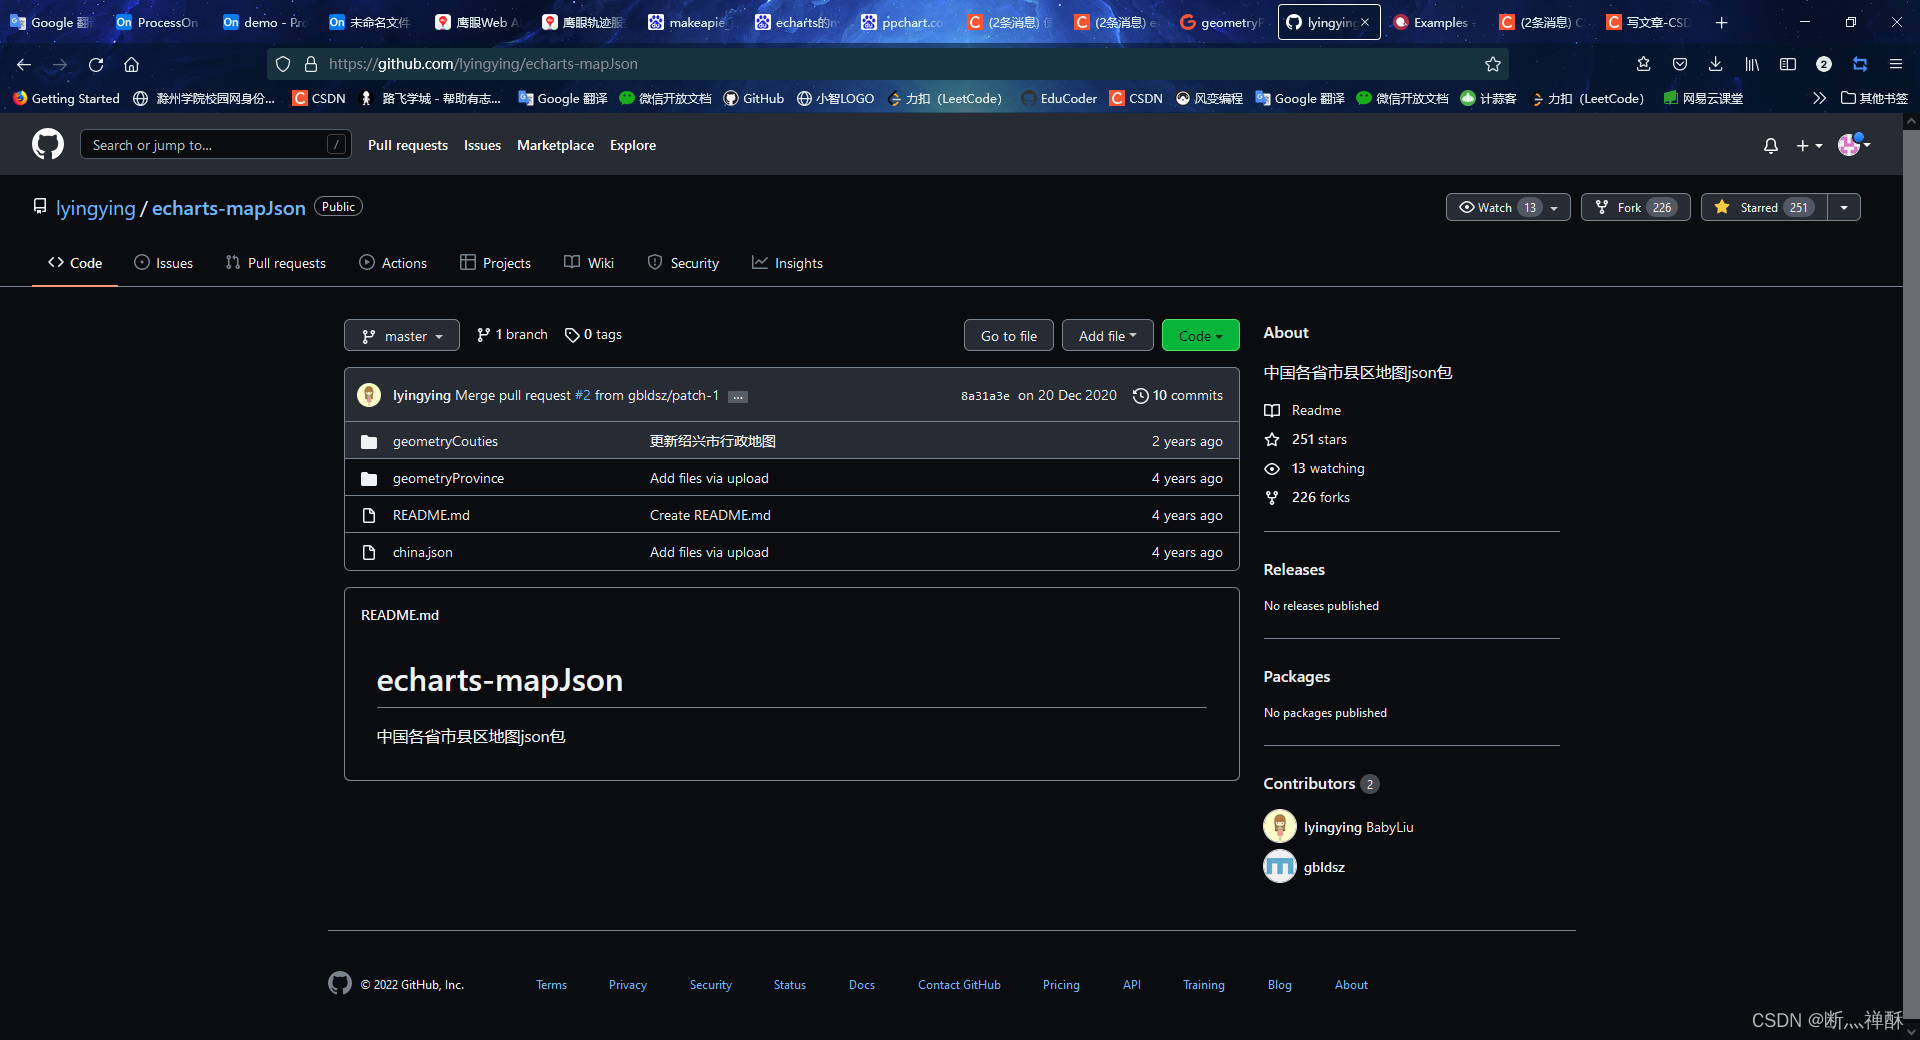
Task: Open the Wiki tab
Action: pyautogui.click(x=589, y=263)
